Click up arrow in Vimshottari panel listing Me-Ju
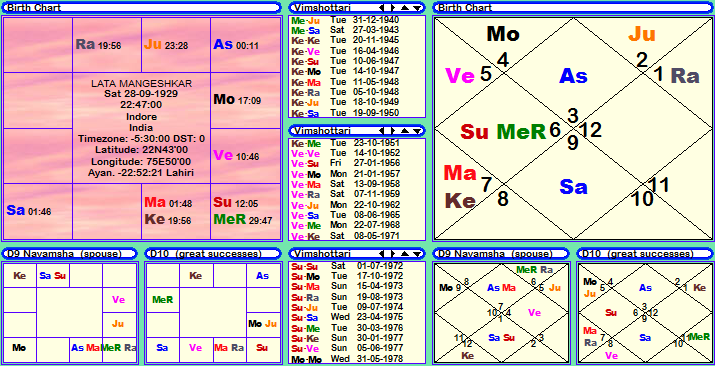The image size is (715, 366). pos(405,8)
